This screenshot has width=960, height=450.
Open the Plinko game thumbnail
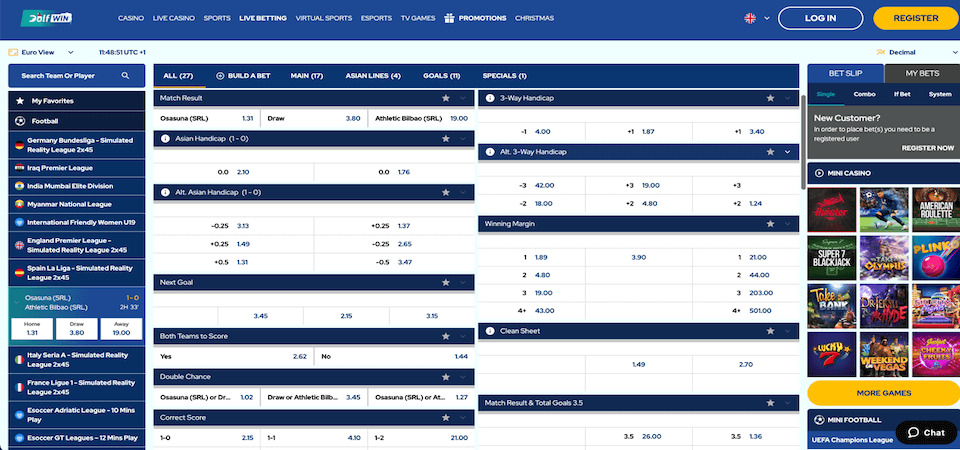(x=936, y=258)
